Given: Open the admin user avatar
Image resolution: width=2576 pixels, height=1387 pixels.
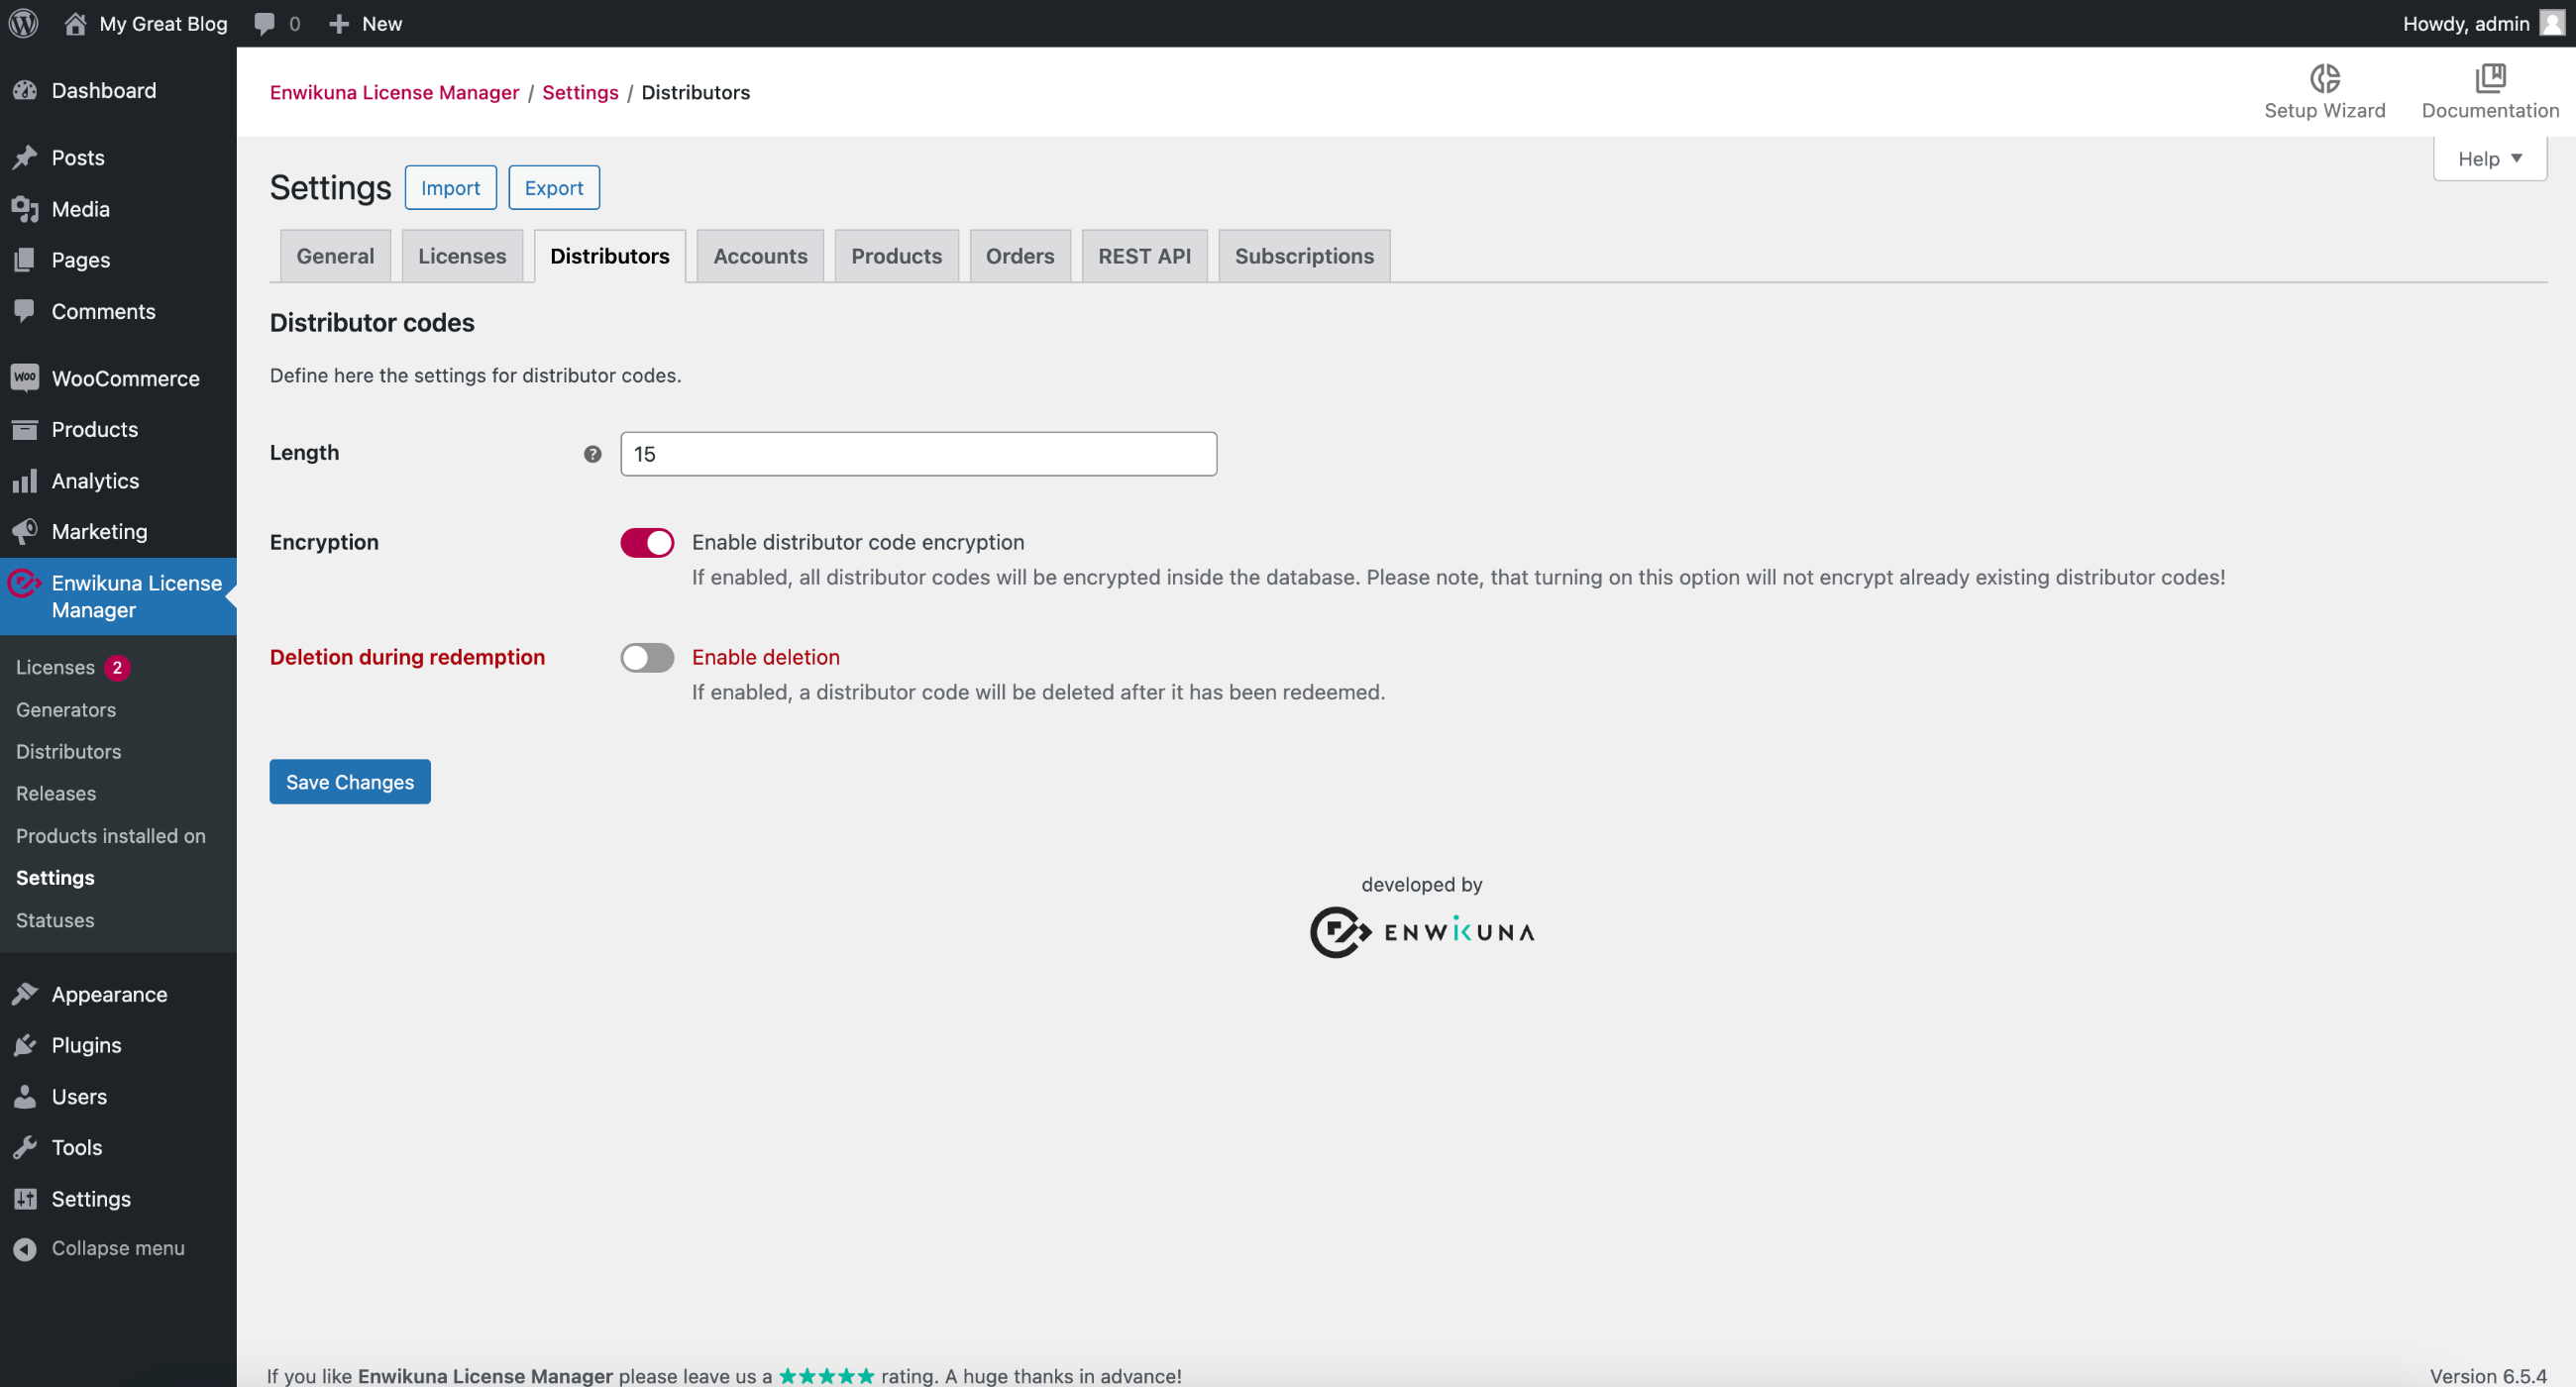Looking at the screenshot, I should pos(2552,23).
